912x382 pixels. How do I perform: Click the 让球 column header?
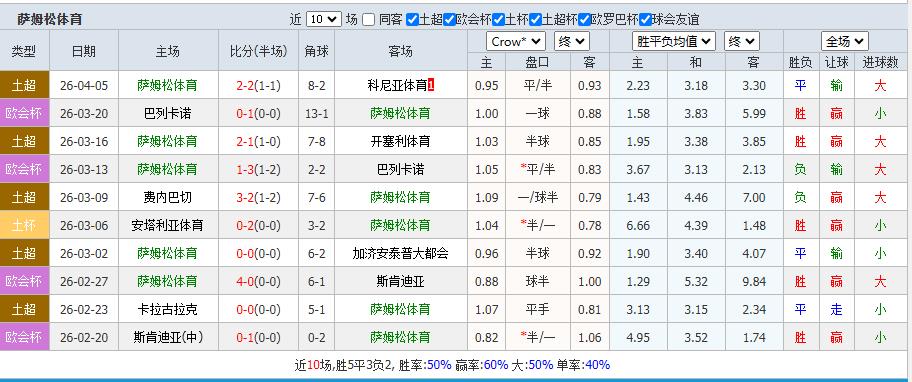[836, 62]
